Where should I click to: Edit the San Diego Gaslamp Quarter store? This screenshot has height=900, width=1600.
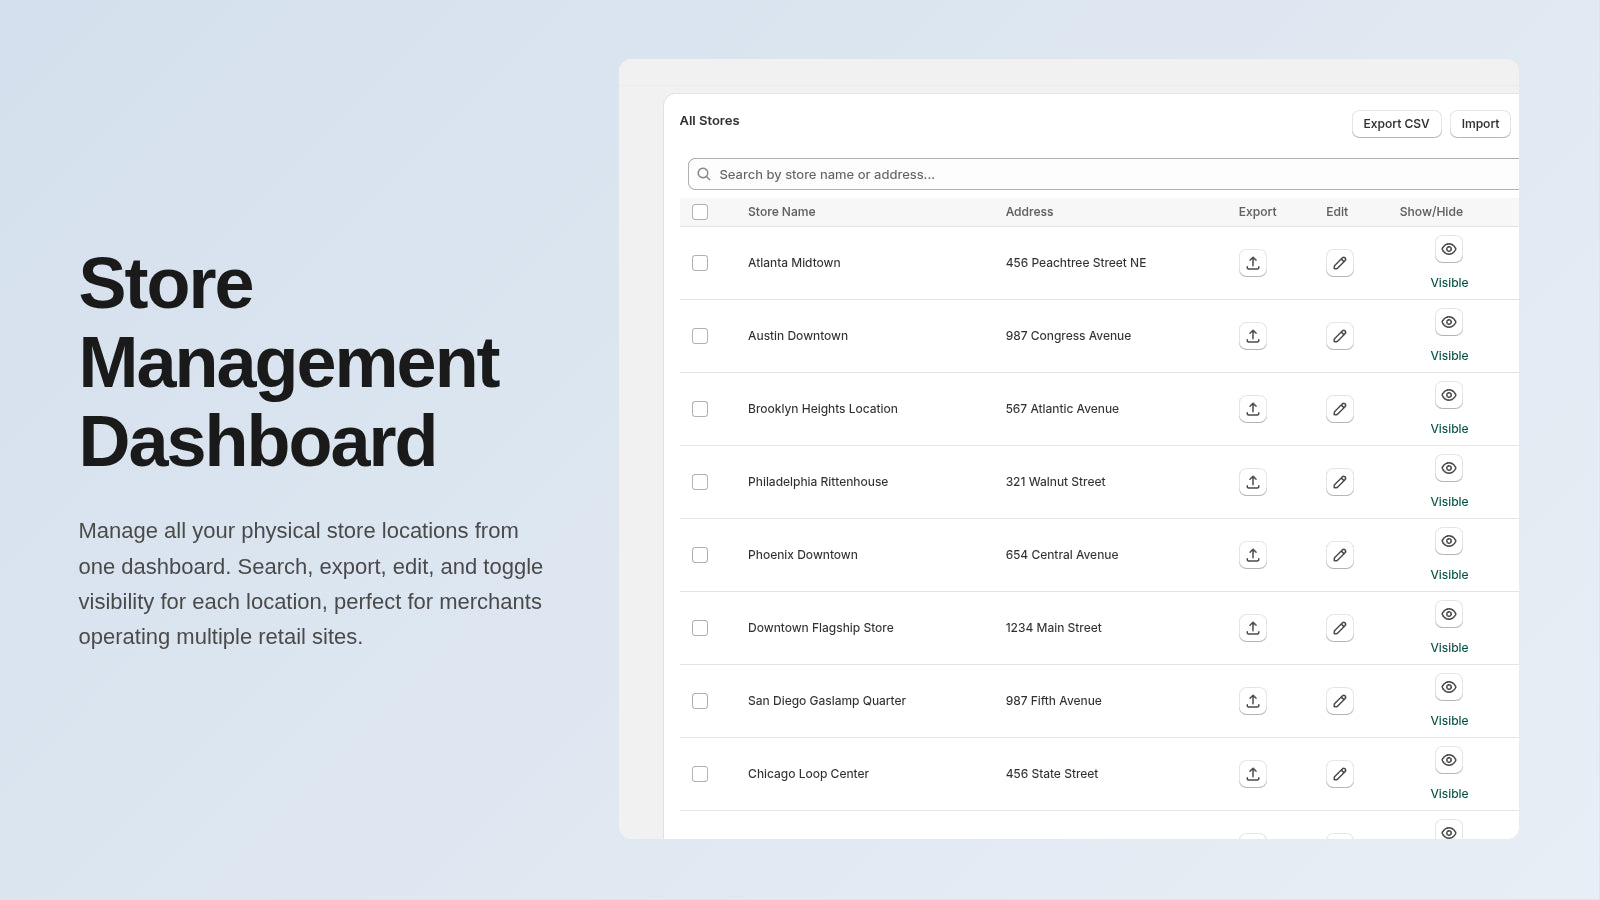1340,701
